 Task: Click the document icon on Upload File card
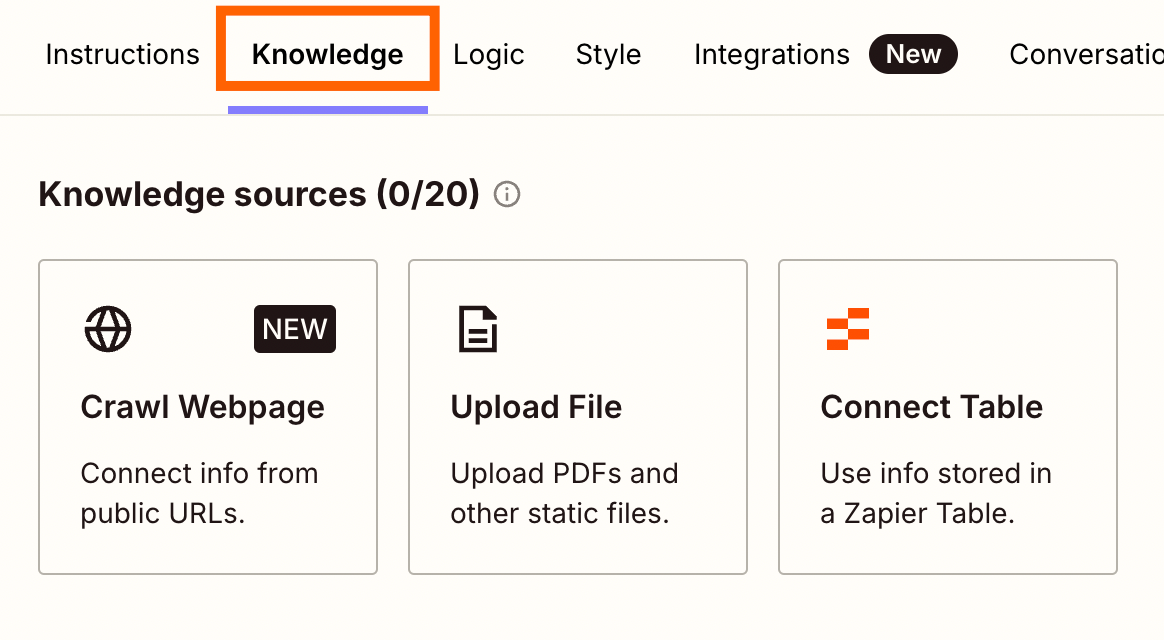pyautogui.click(x=477, y=328)
